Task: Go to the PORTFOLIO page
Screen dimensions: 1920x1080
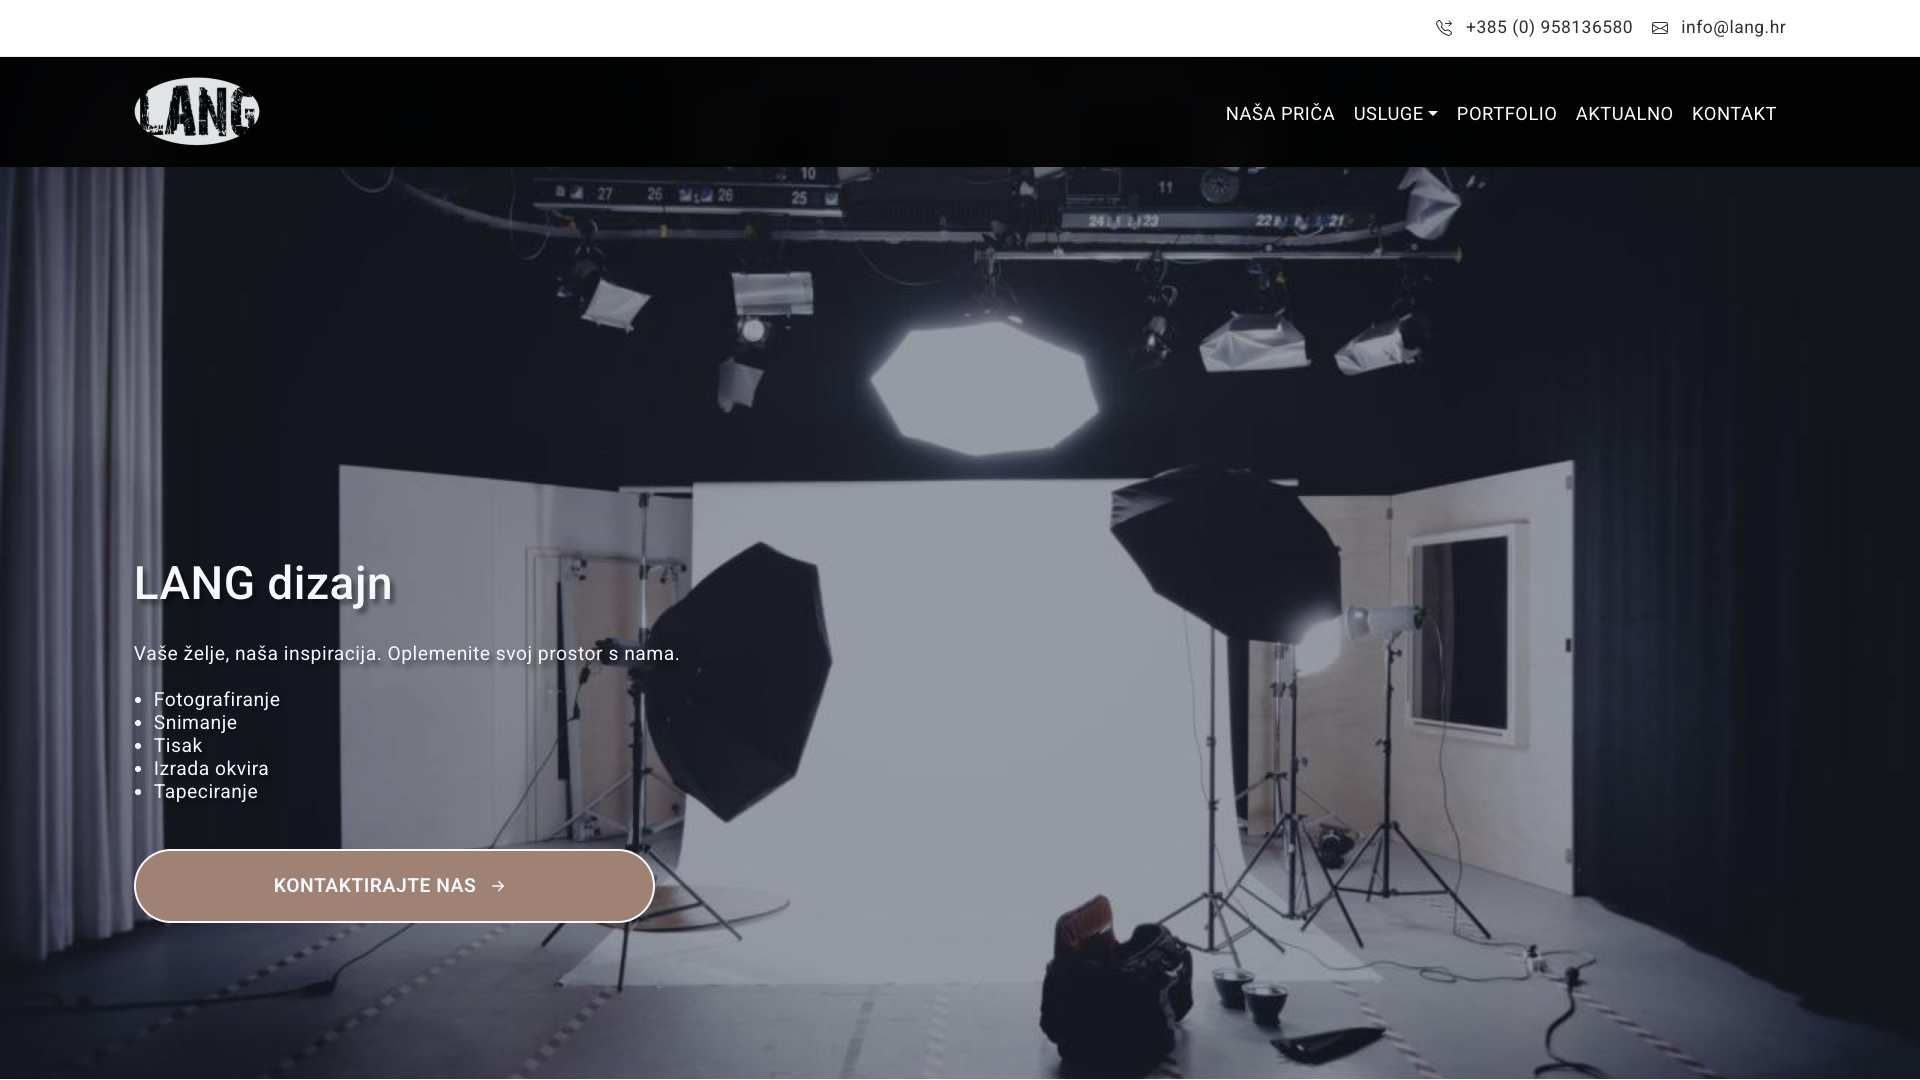Action: point(1506,114)
